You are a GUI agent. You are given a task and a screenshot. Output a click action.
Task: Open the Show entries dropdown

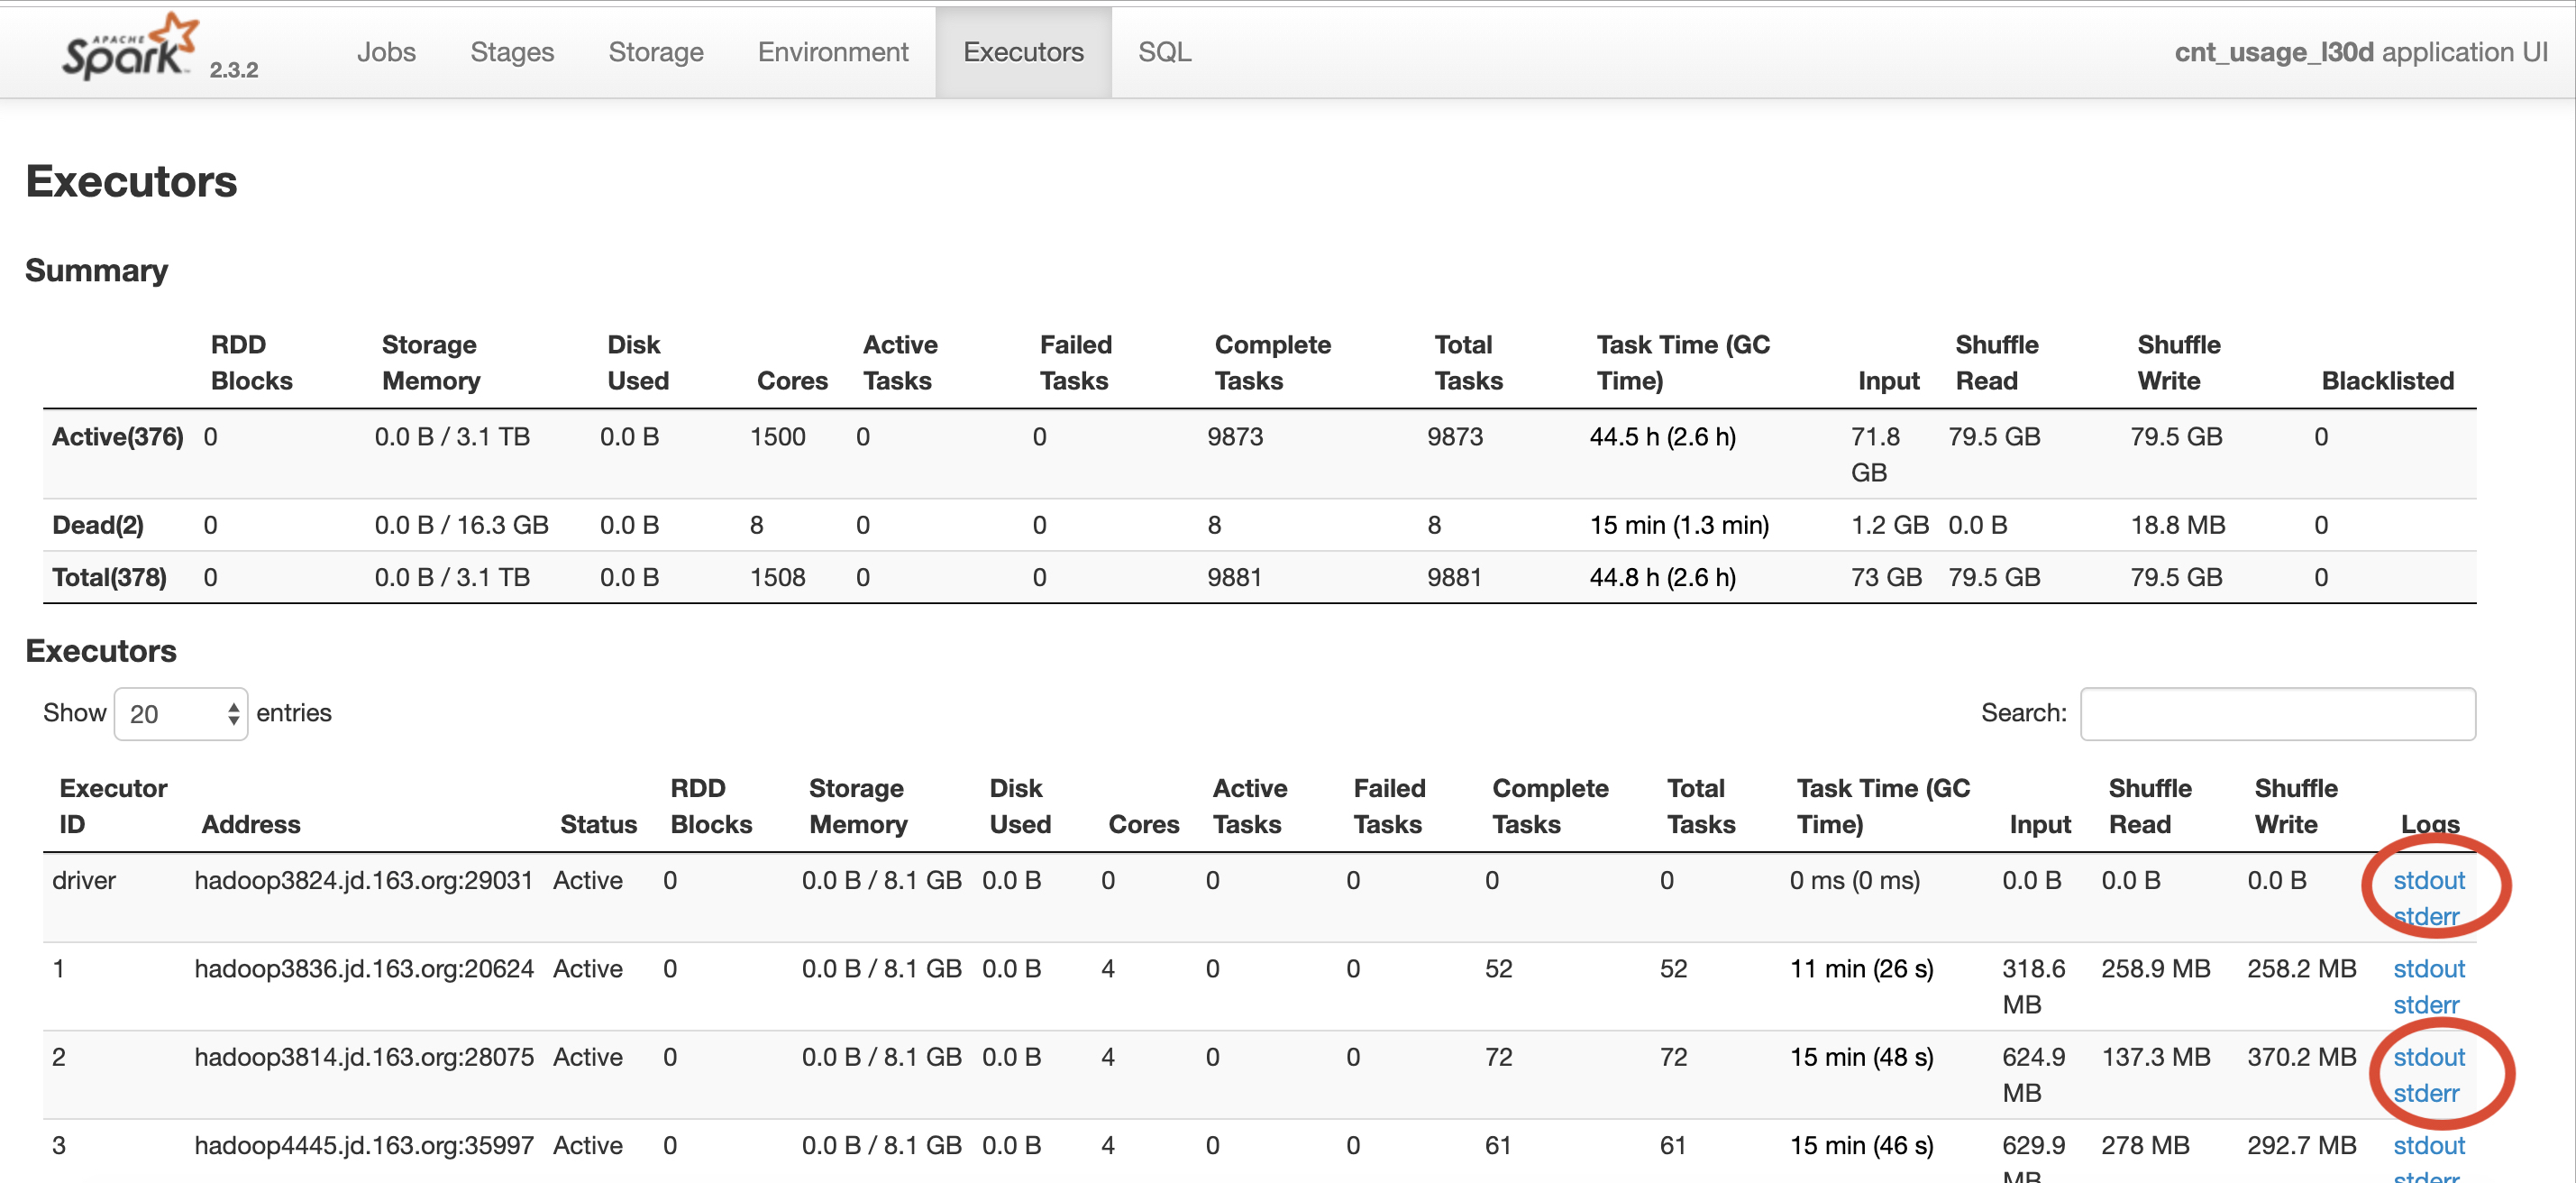(x=181, y=714)
